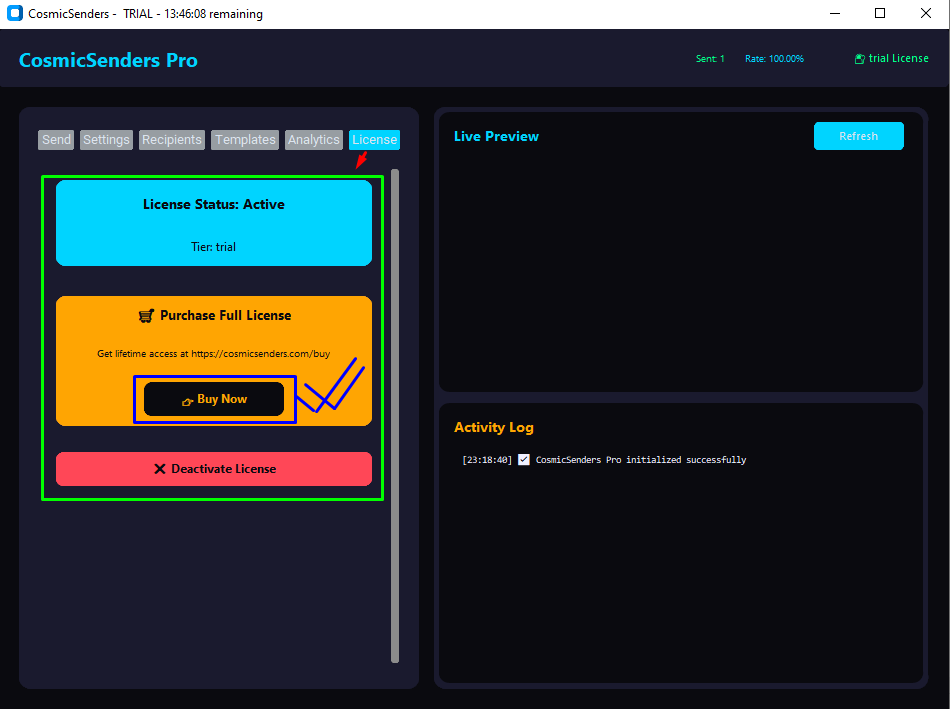The height and width of the screenshot is (709, 950).
Task: Click the X icon on Deactivate License
Action: coord(159,469)
